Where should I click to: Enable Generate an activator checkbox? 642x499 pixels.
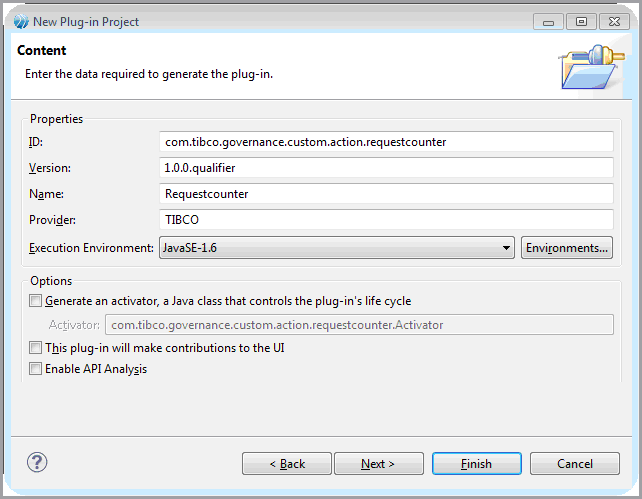pyautogui.click(x=36, y=301)
